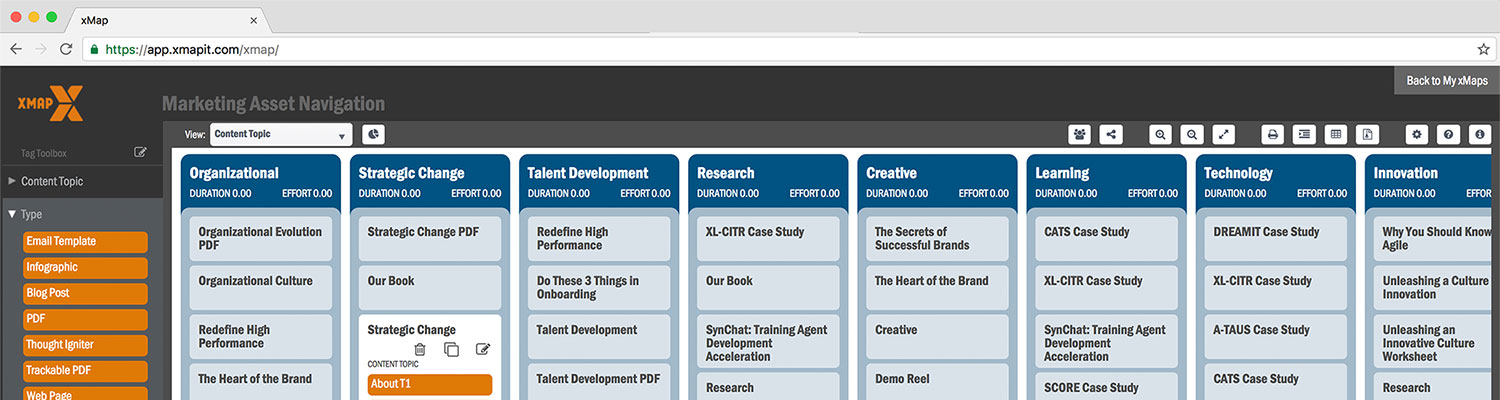Click the zoom out magnifier icon
1500x400 pixels.
click(1191, 134)
